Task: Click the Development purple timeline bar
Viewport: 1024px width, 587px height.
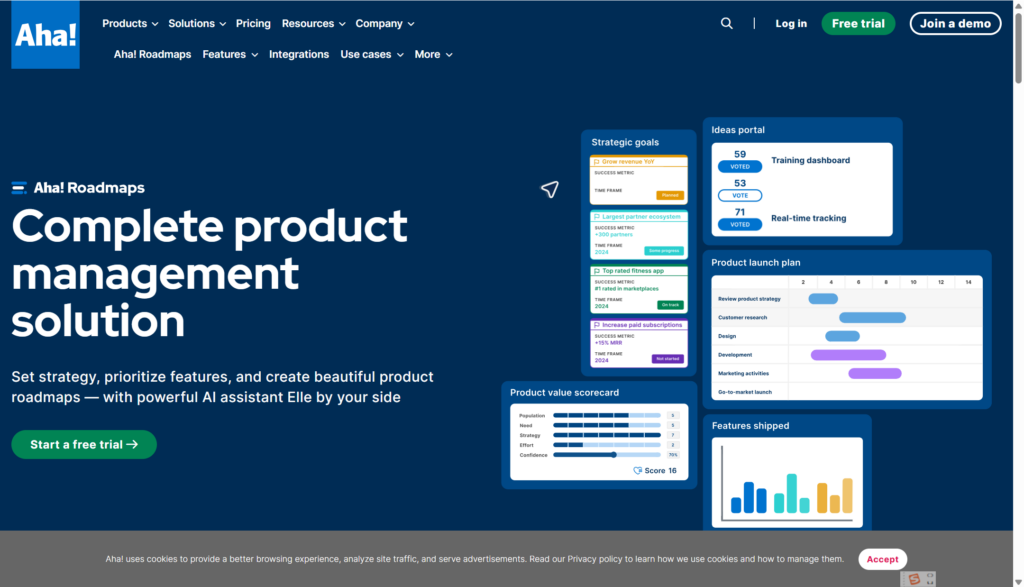Action: pyautogui.click(x=848, y=355)
